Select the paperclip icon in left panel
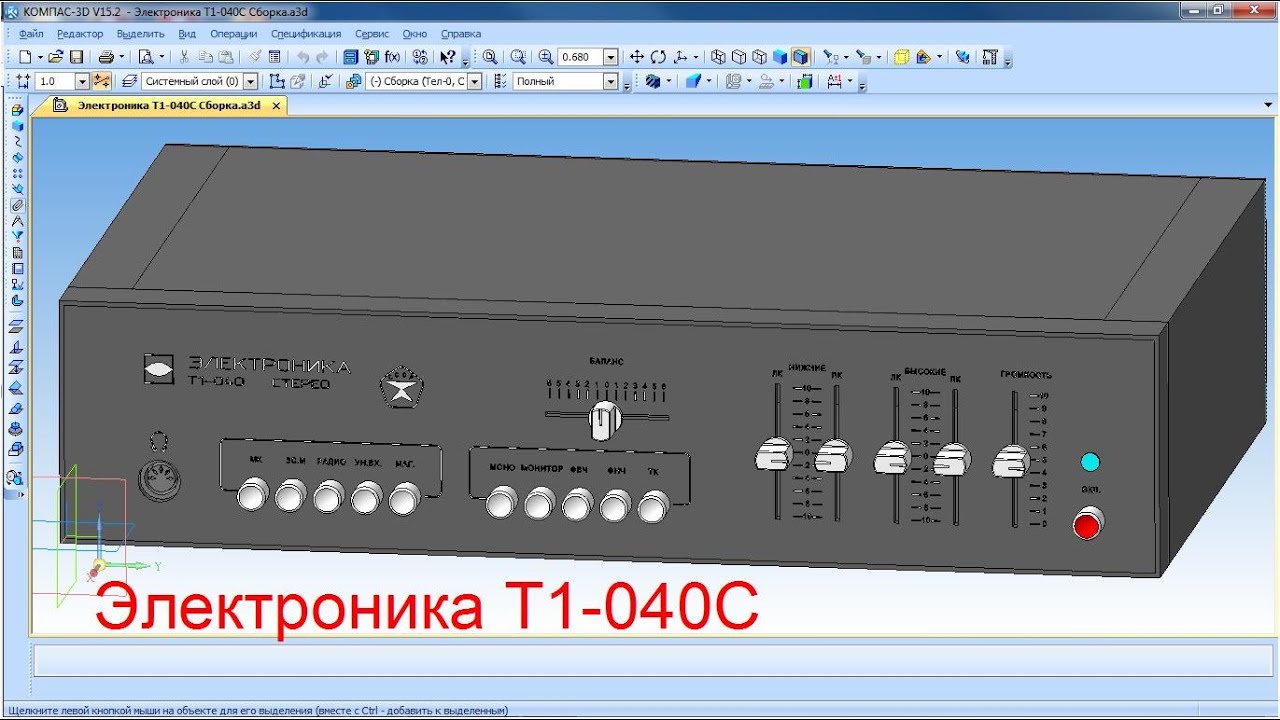The height and width of the screenshot is (720, 1280). coord(17,204)
